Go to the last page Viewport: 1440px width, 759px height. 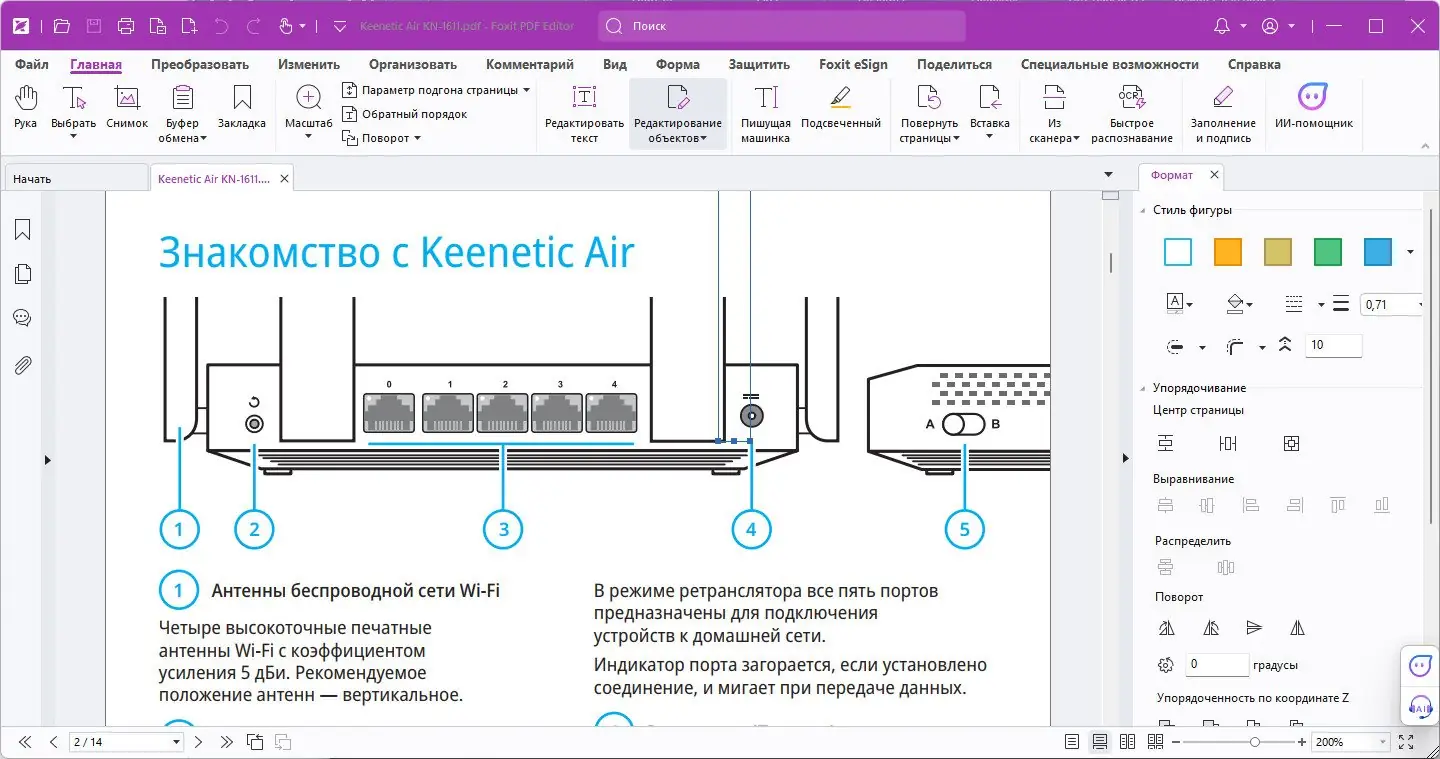click(x=227, y=742)
